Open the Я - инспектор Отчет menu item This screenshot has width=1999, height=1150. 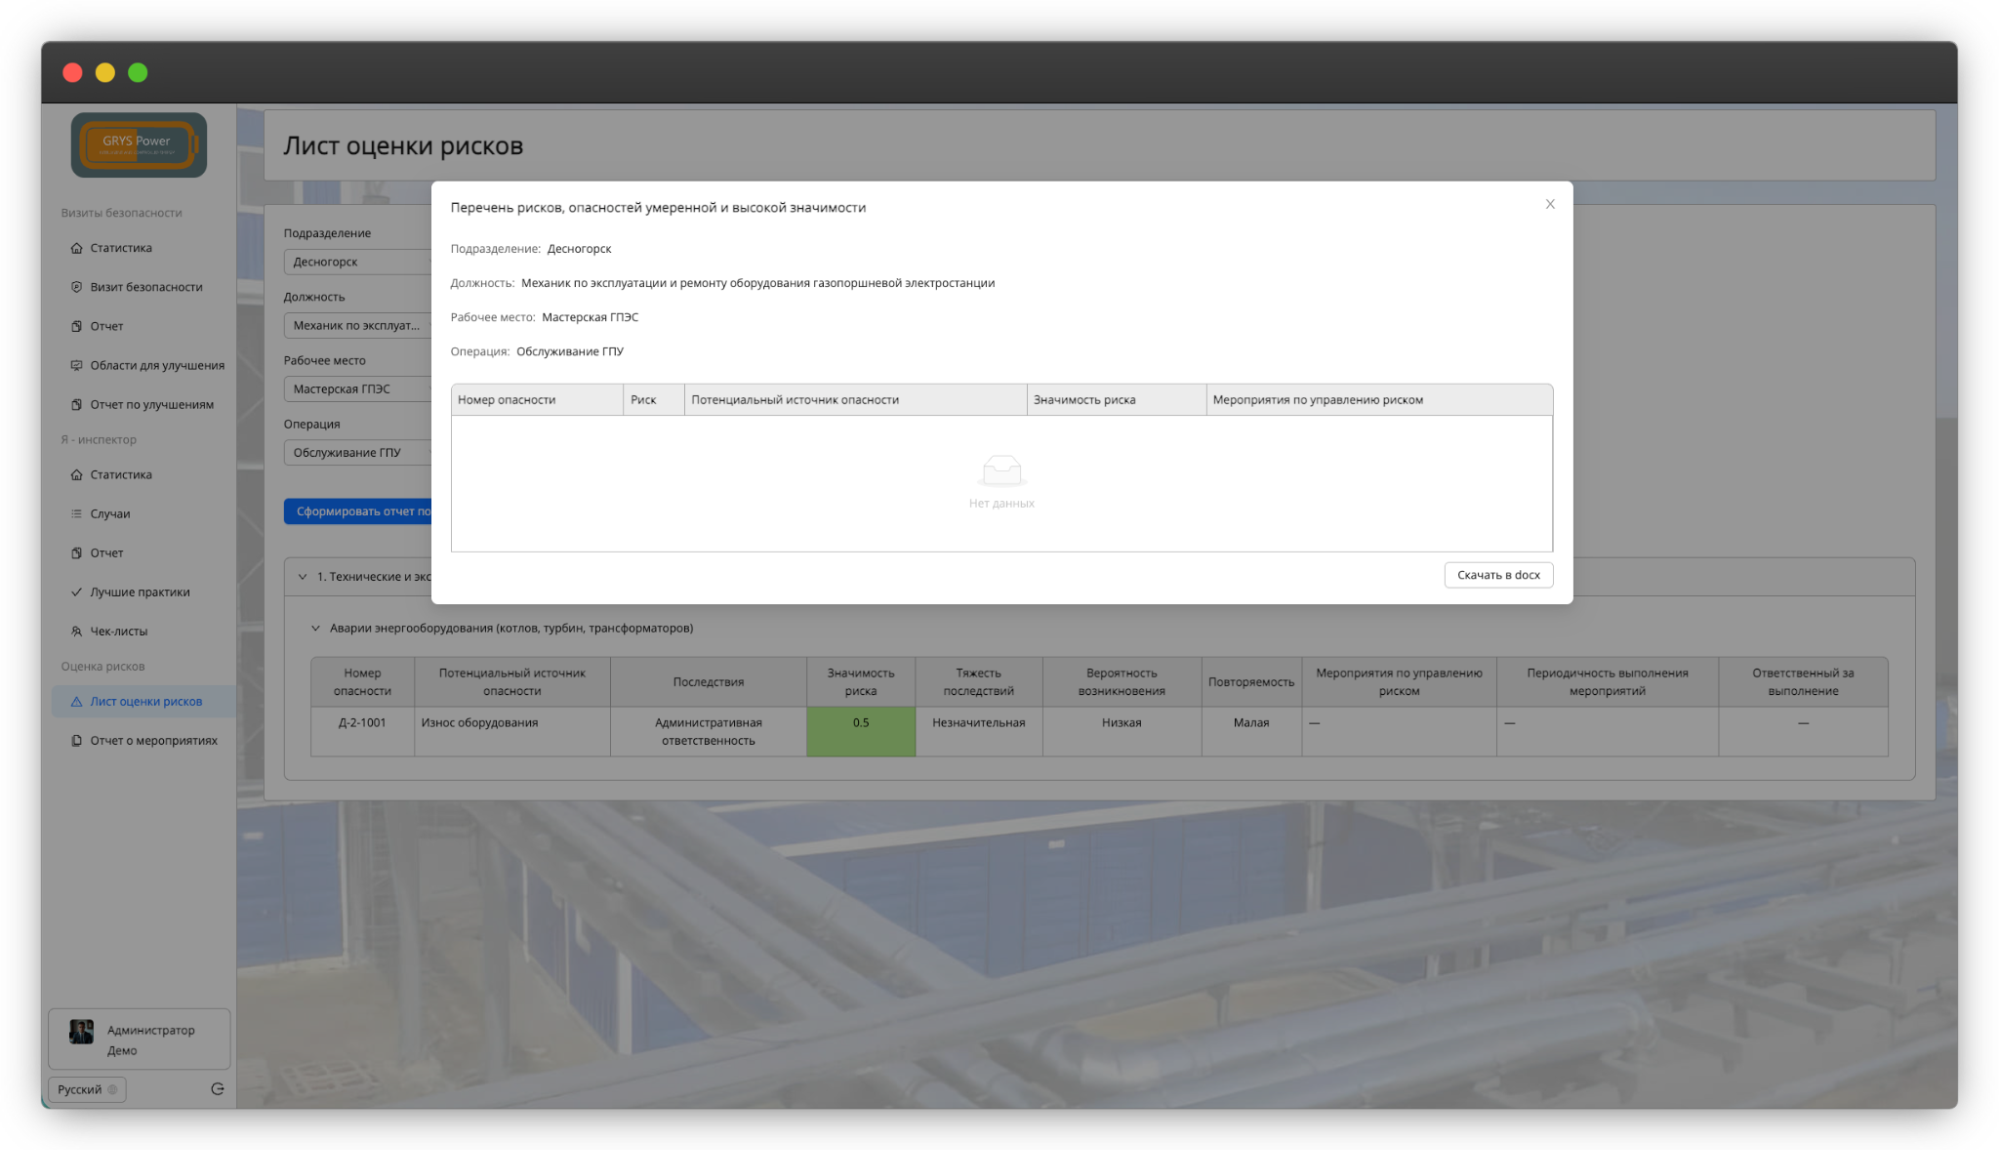tap(106, 553)
